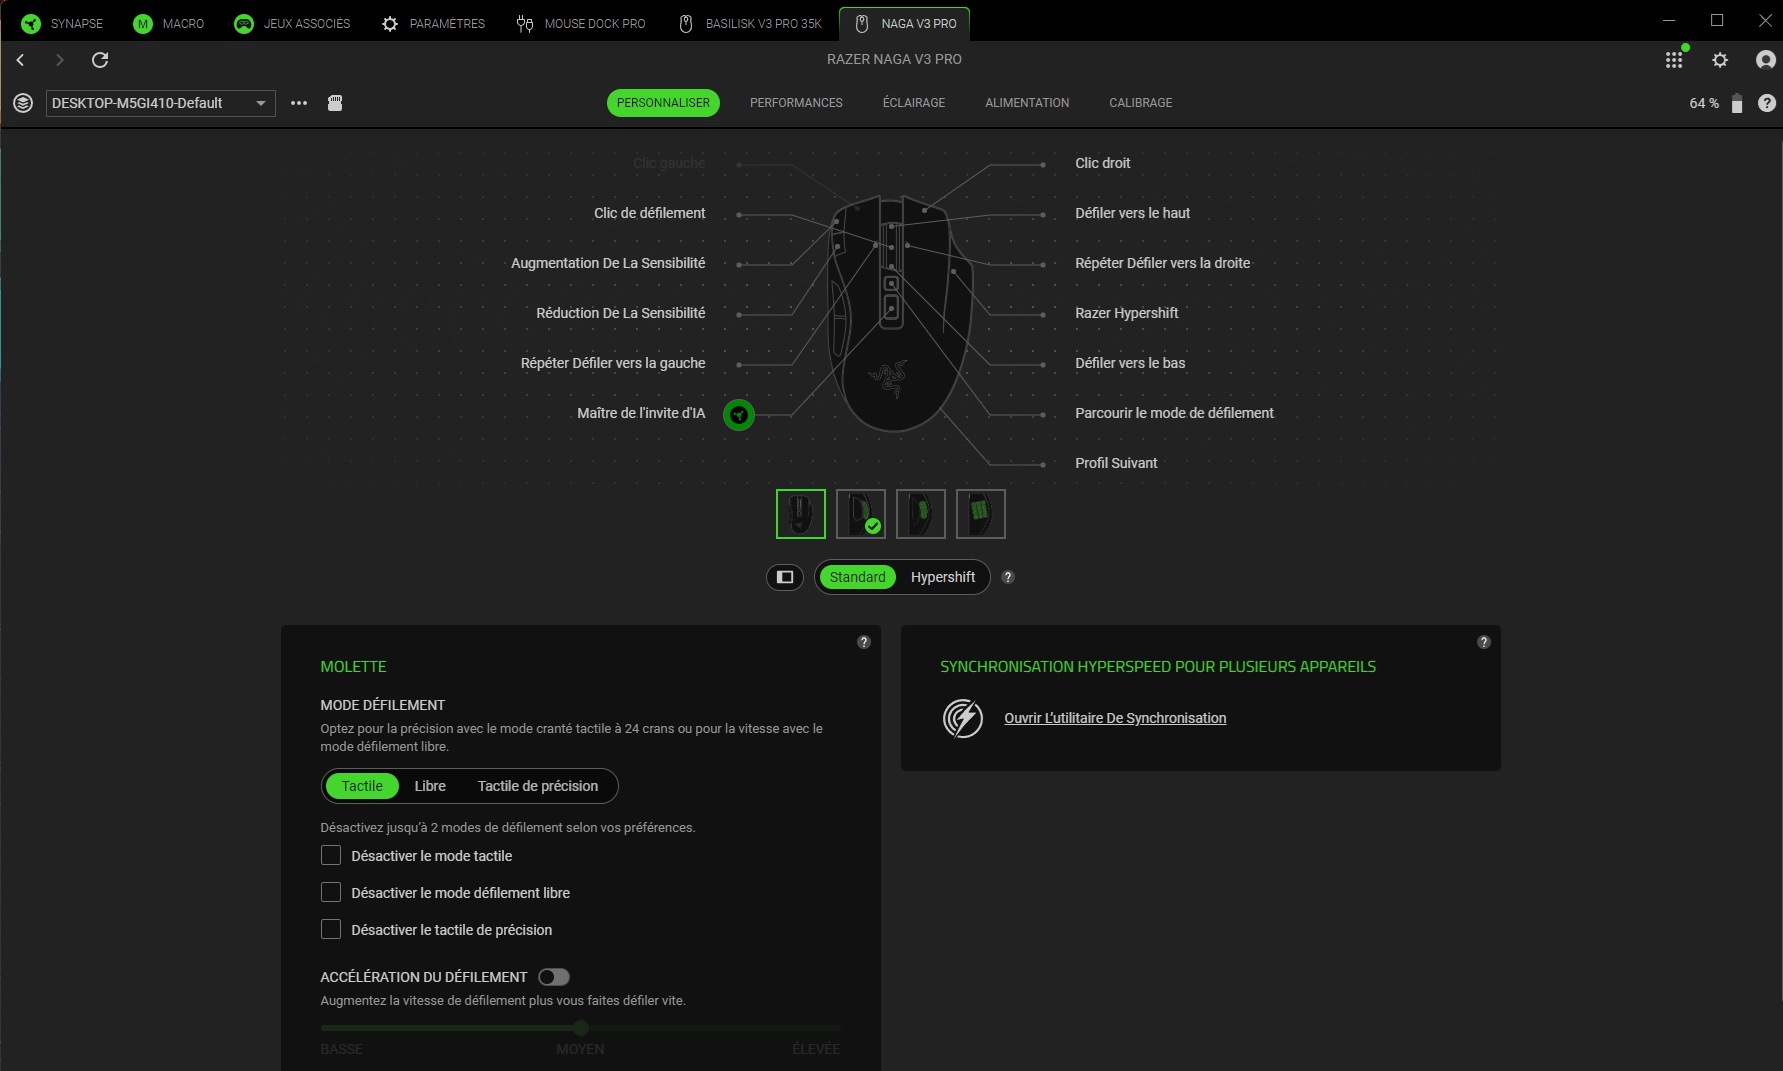
Task: Select the checked side plate thumbnail
Action: pos(861,514)
